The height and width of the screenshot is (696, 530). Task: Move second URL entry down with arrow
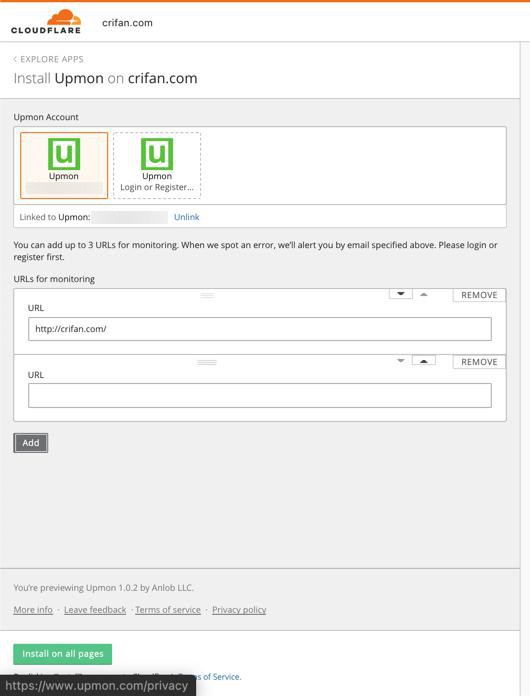tap(401, 360)
